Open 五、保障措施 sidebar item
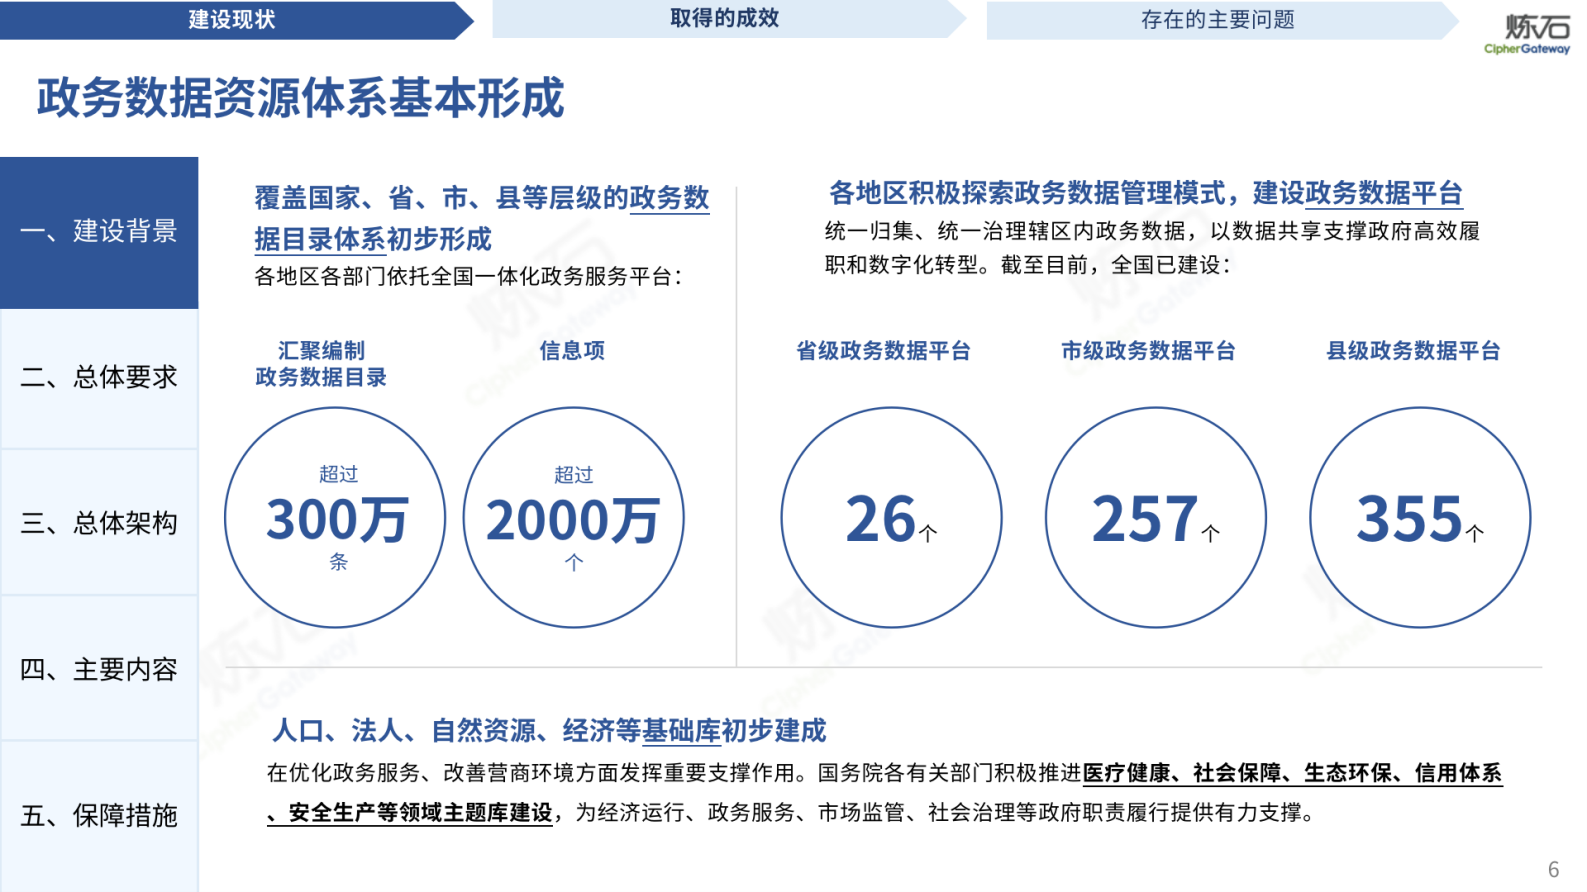Screen dimensions: 1587x892 tap(99, 815)
